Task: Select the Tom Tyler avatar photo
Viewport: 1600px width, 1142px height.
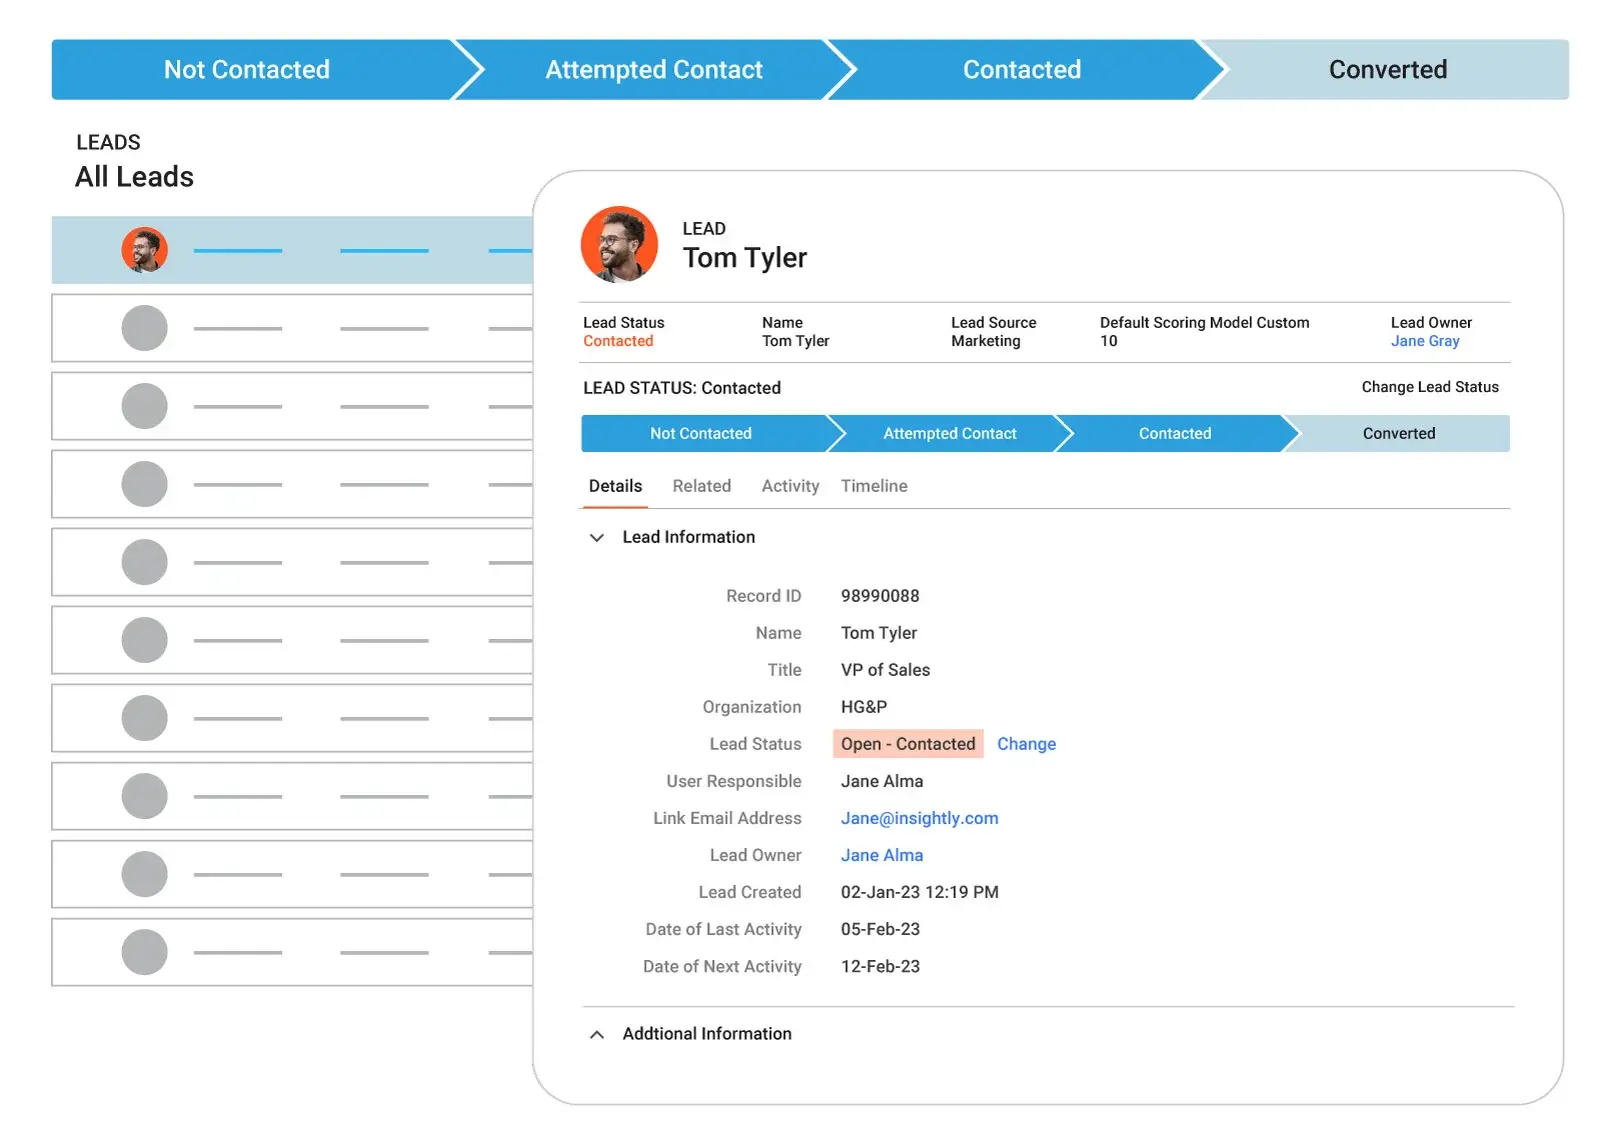Action: pos(618,244)
